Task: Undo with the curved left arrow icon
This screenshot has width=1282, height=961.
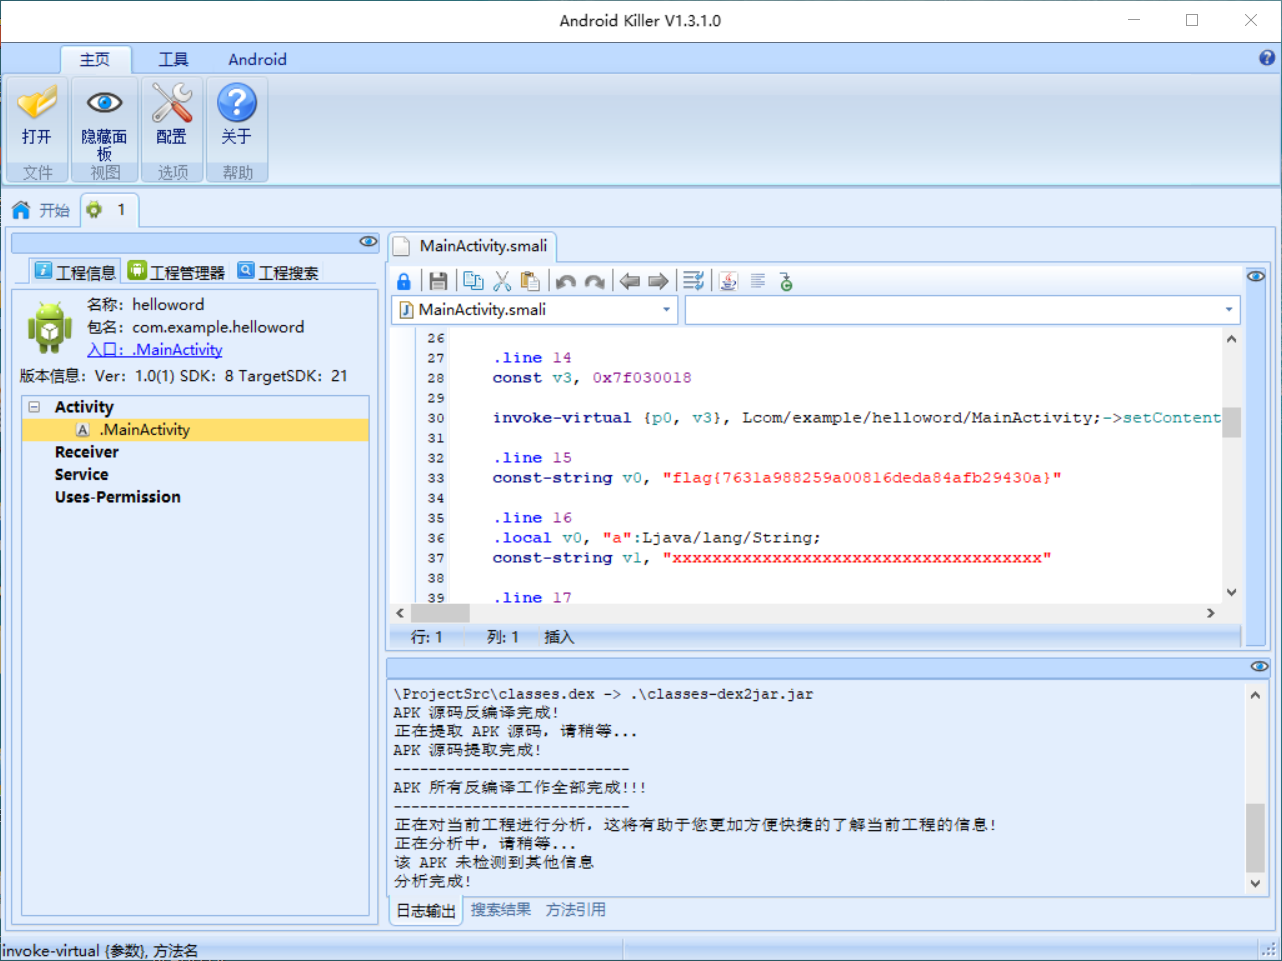Action: [x=566, y=282]
